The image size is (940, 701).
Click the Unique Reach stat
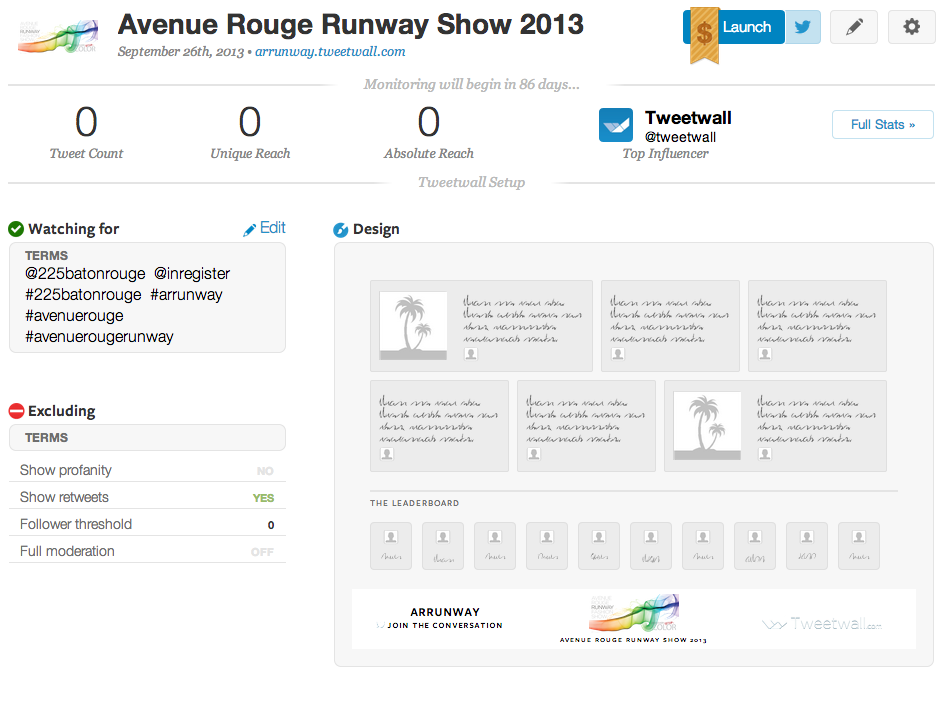pos(250,132)
